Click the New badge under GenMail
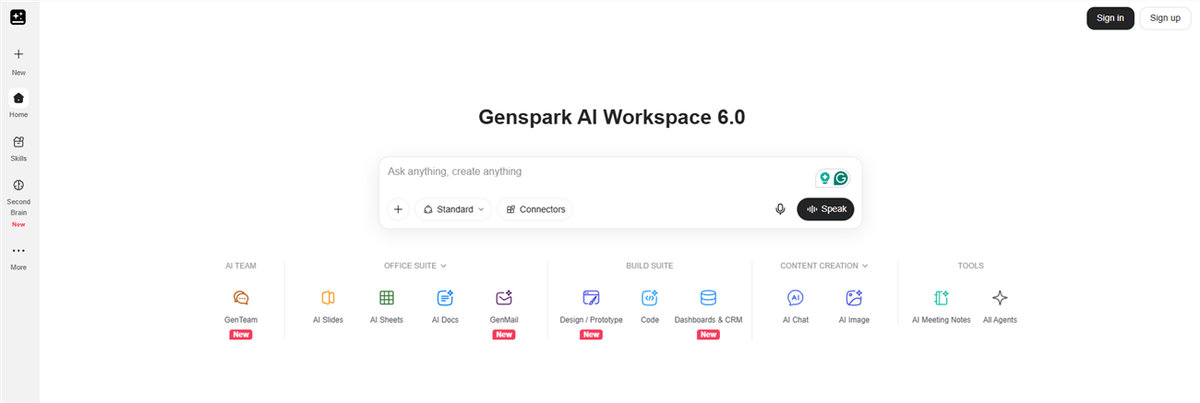Viewport: 1200px width, 403px height. (x=504, y=335)
